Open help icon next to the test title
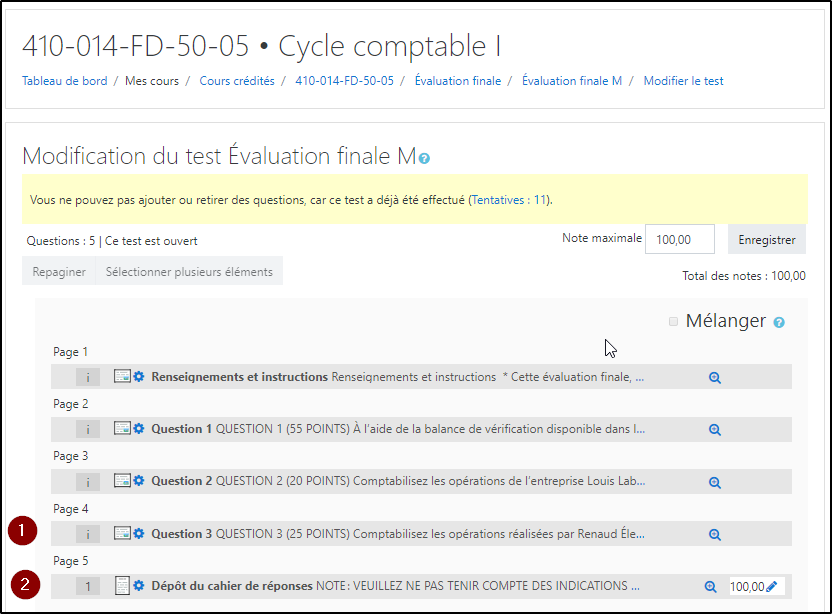 (x=425, y=158)
